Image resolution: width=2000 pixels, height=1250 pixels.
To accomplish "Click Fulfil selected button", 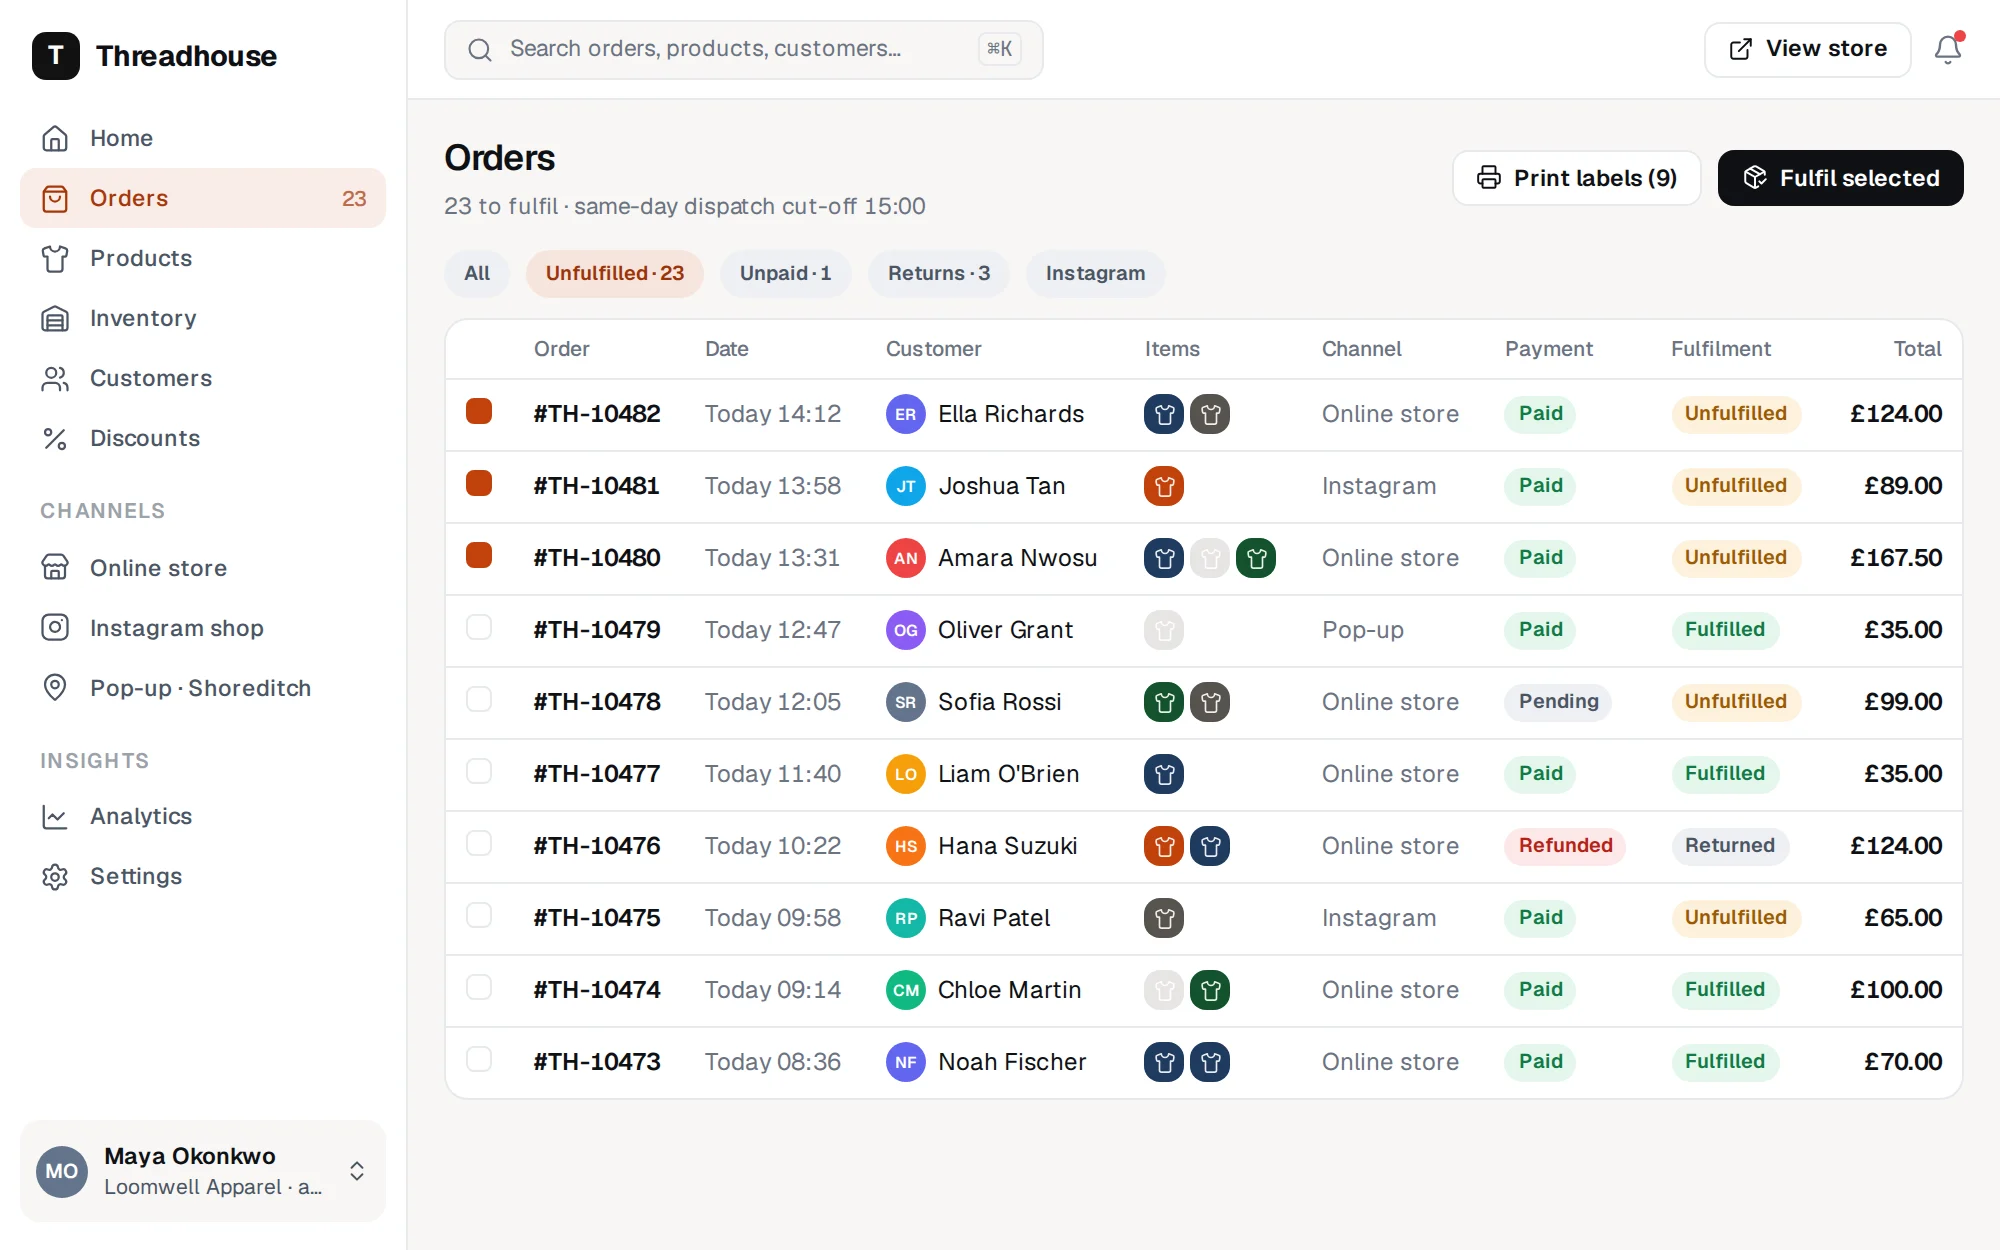I will click(1840, 178).
